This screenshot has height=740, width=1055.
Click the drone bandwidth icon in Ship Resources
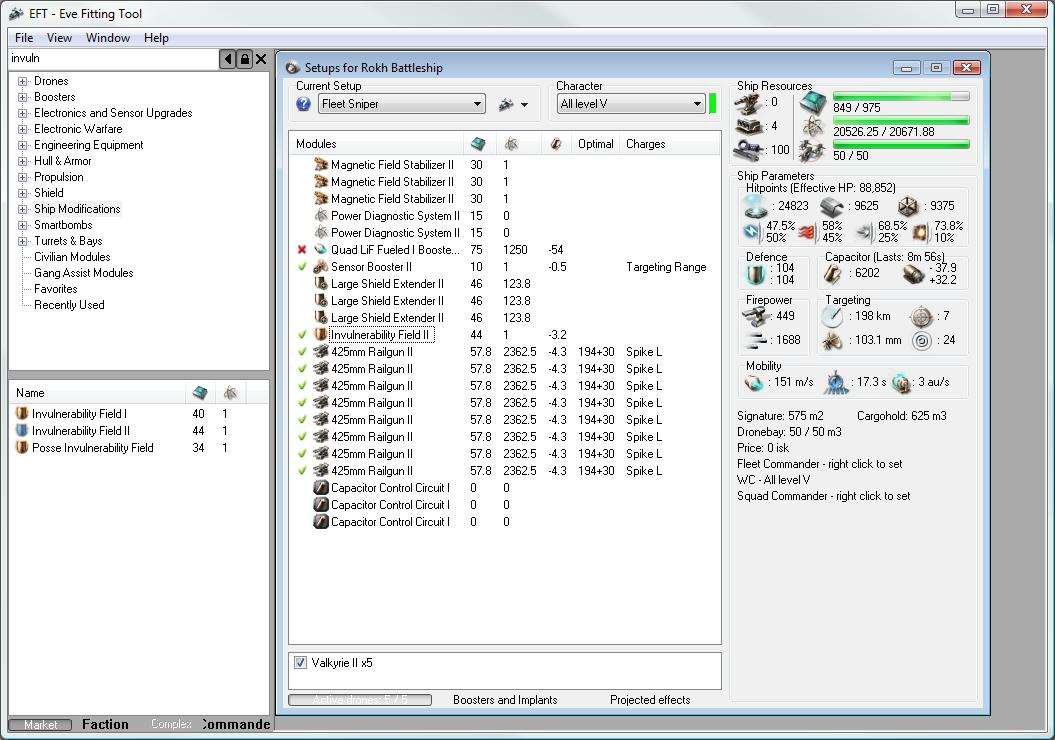812,151
